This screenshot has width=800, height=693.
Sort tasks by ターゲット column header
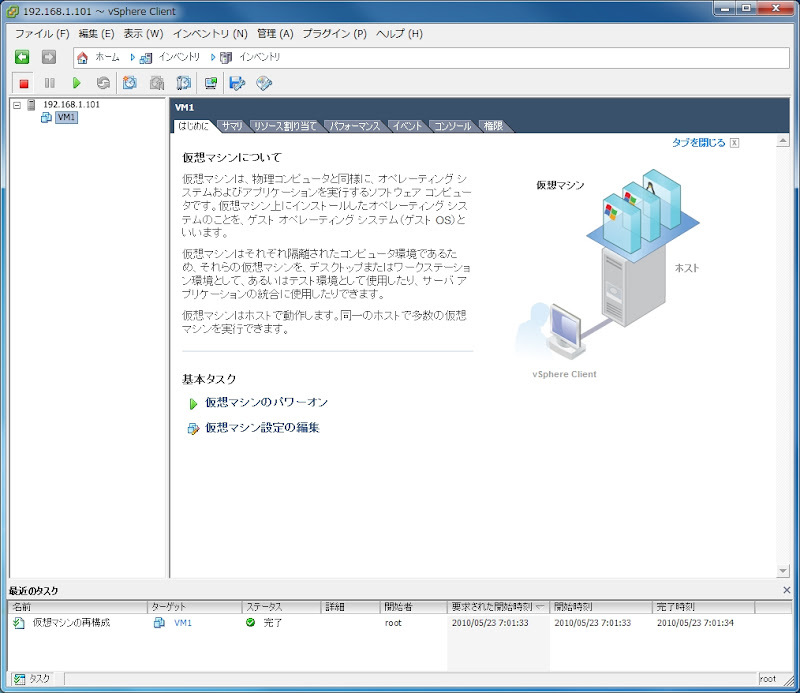tap(194, 607)
